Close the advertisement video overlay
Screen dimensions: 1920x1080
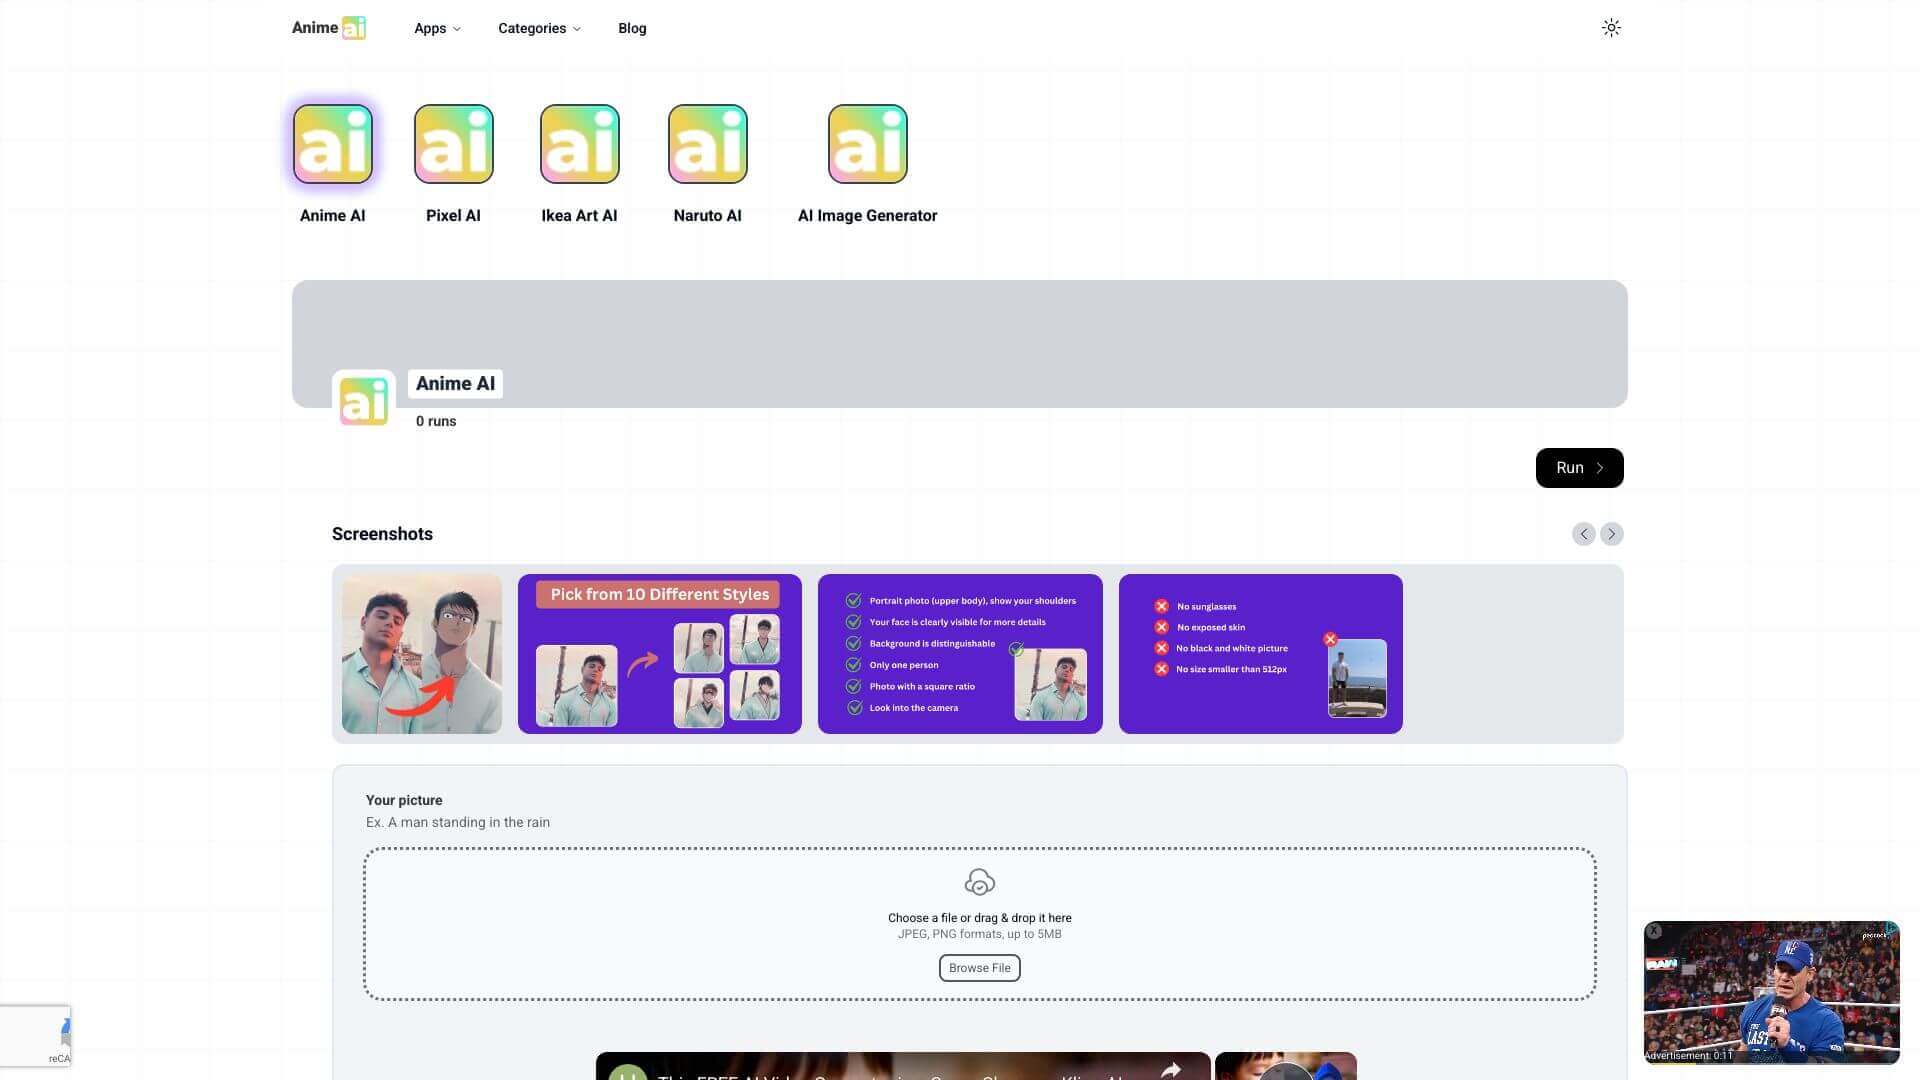click(1655, 931)
